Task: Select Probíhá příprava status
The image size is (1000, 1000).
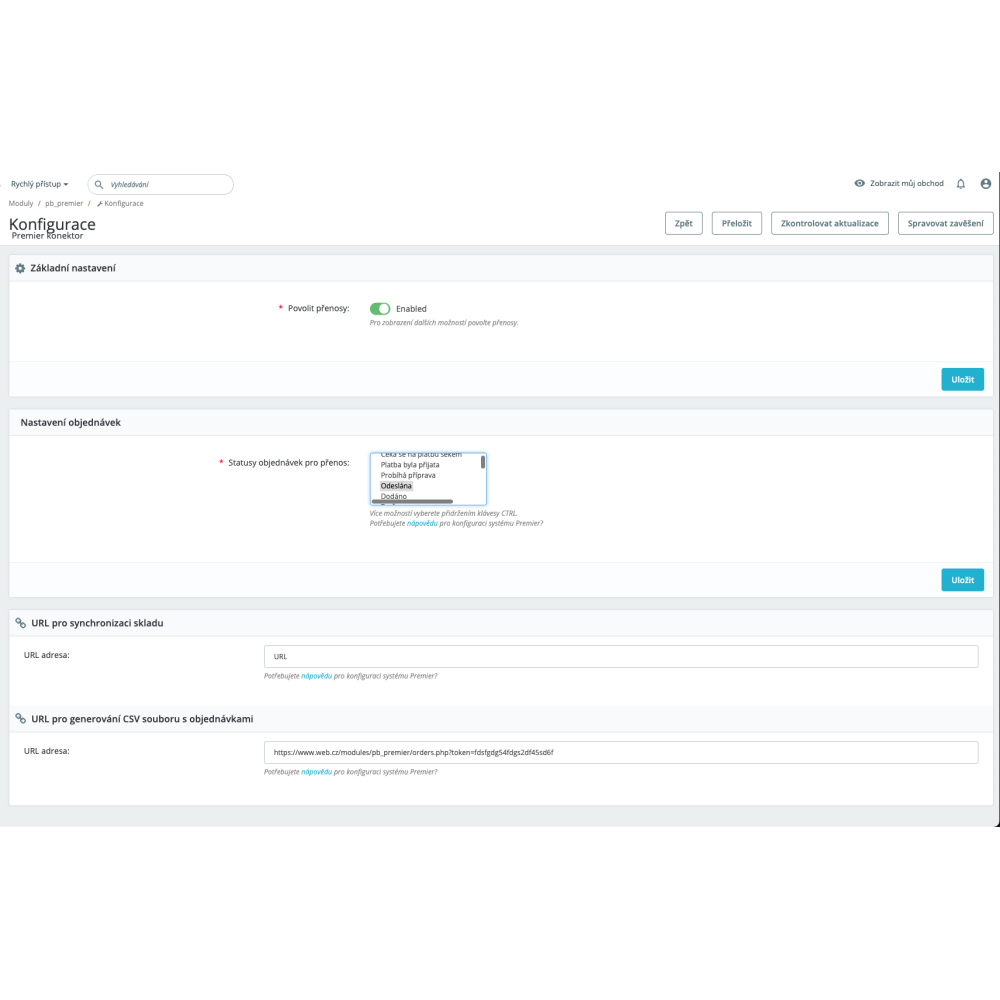Action: point(408,475)
